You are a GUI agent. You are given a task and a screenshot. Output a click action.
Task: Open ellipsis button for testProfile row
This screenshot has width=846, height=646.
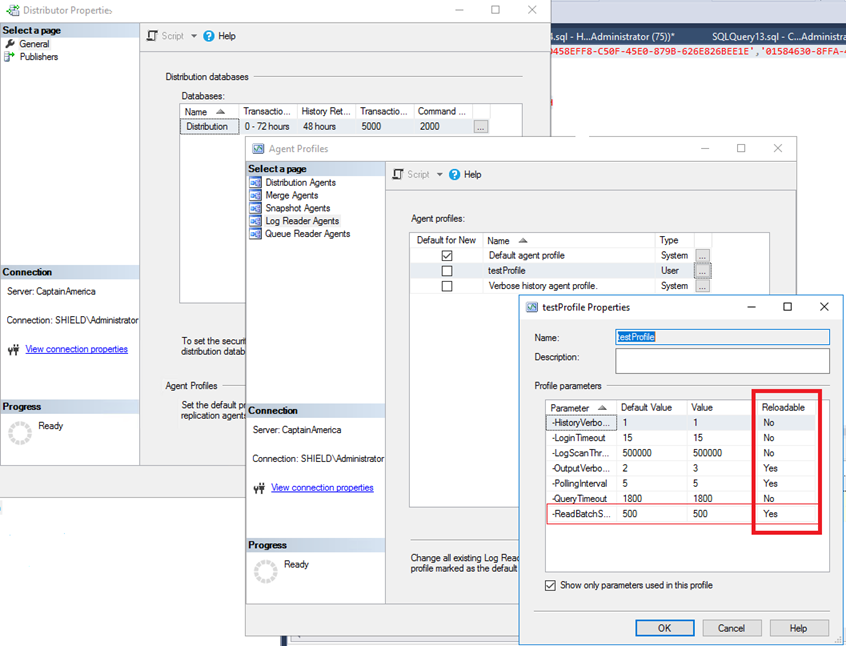coord(702,271)
